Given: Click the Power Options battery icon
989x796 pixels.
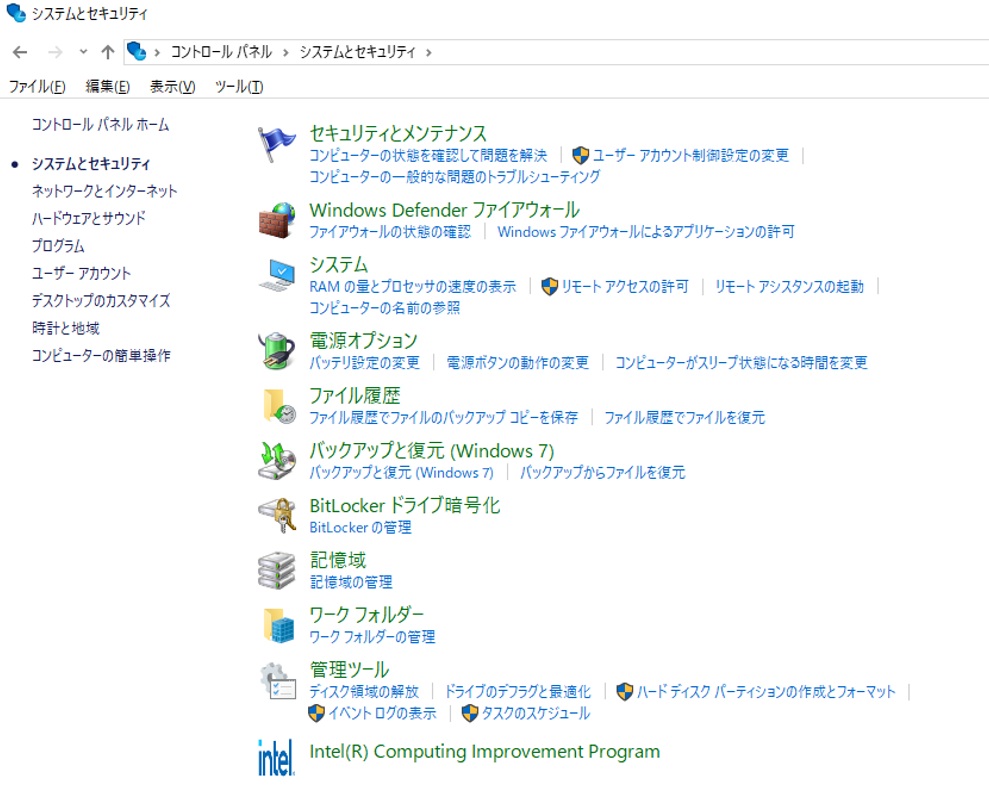Looking at the screenshot, I should tap(277, 350).
